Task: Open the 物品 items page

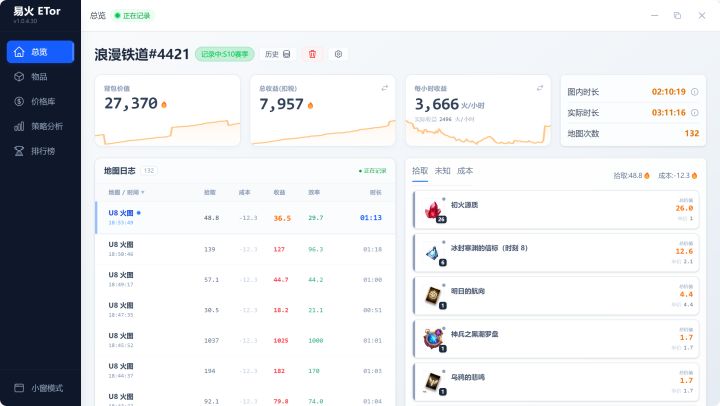Action: 40,77
